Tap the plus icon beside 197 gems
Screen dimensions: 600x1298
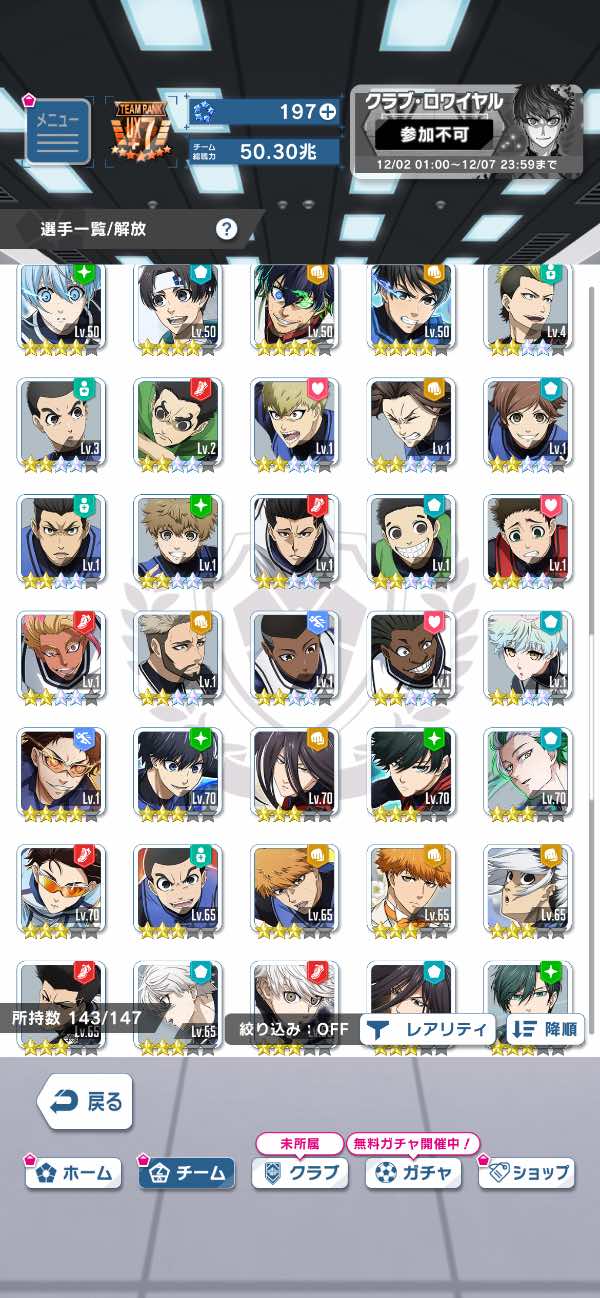327,112
